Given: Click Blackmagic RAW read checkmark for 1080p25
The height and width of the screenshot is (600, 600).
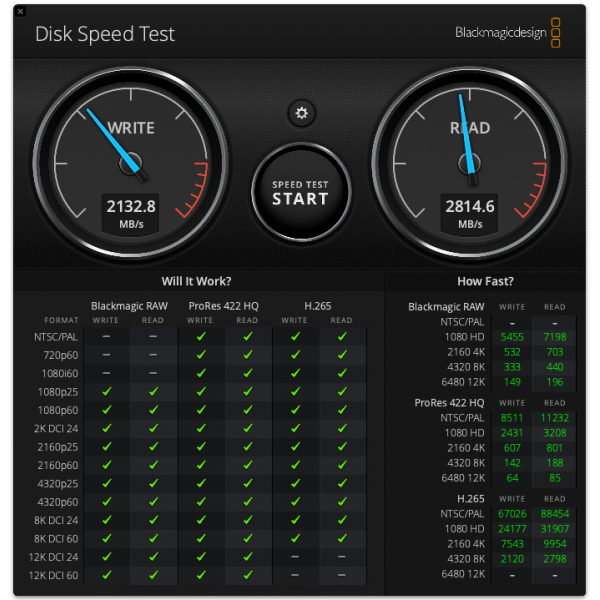Looking at the screenshot, I should coord(153,391).
